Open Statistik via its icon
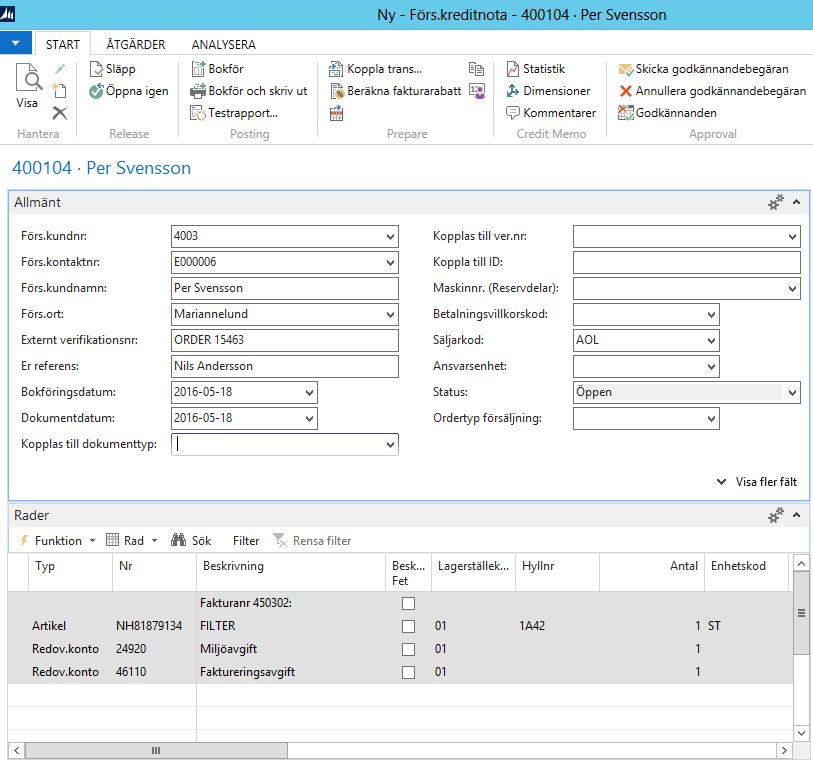This screenshot has width=813, height=762. point(513,69)
